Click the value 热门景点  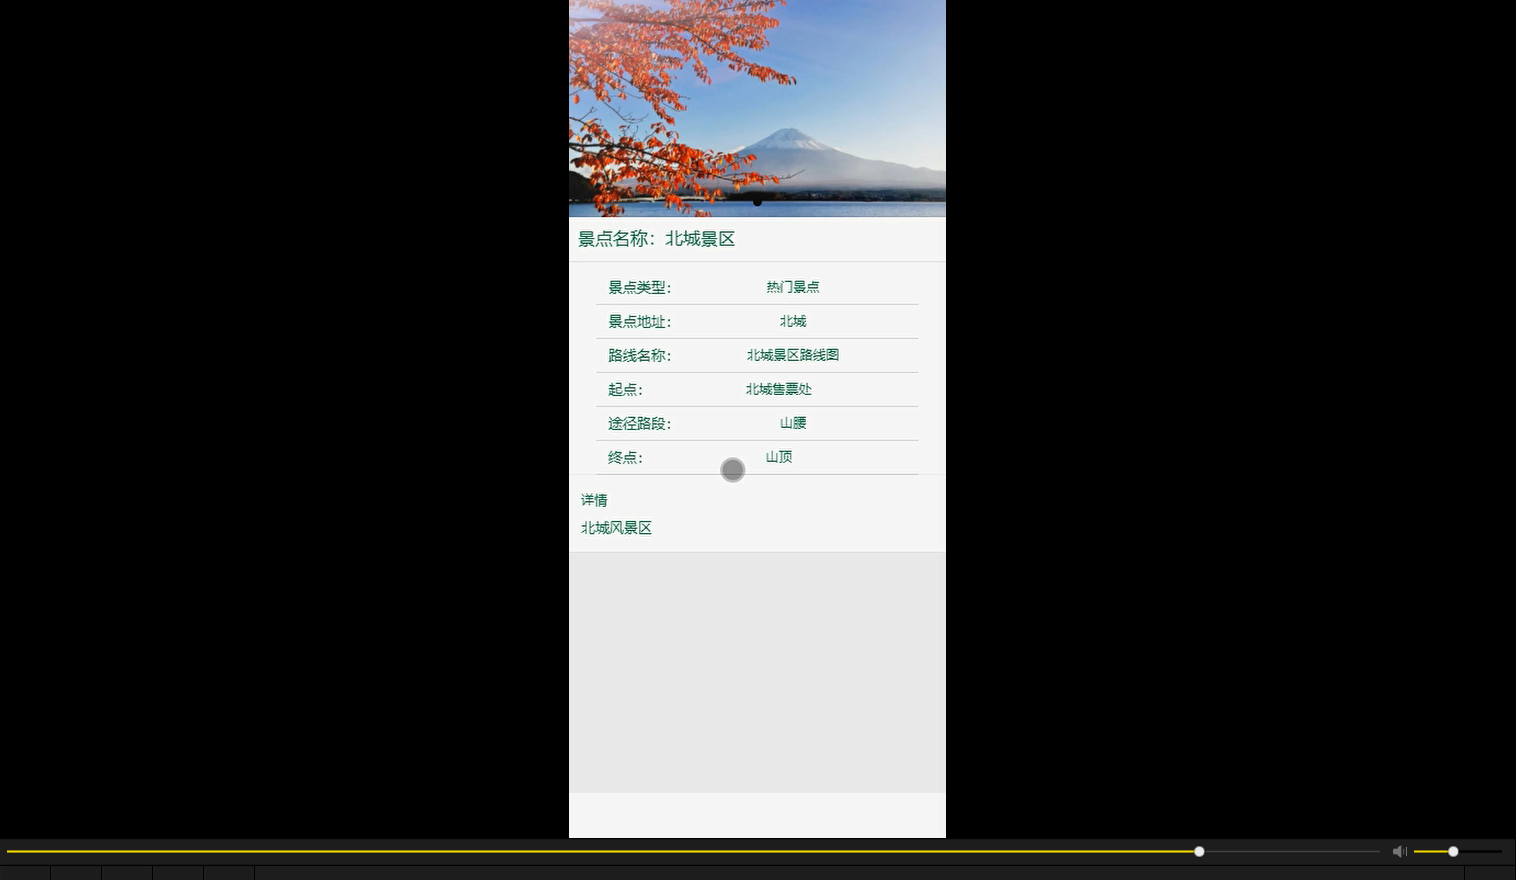793,287
